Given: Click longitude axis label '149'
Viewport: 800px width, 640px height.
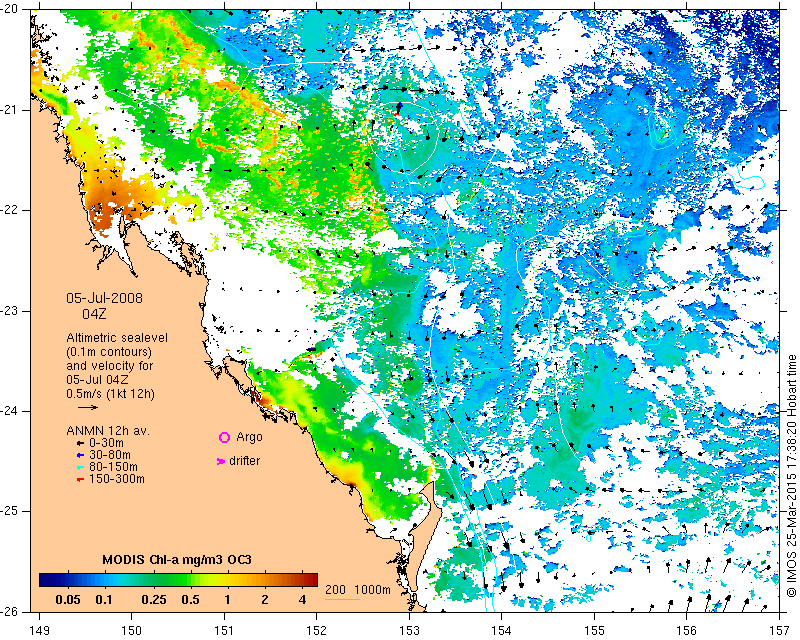Looking at the screenshot, I should pyautogui.click(x=39, y=631).
